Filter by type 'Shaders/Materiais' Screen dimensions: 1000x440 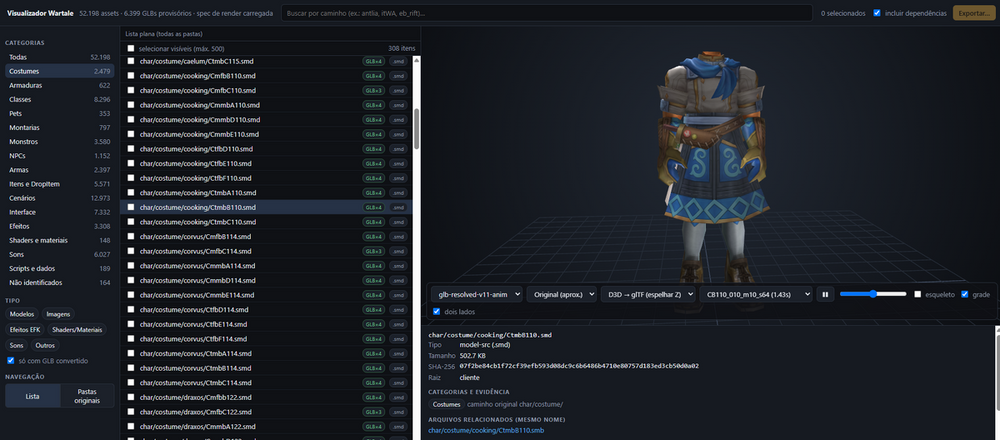click(77, 330)
